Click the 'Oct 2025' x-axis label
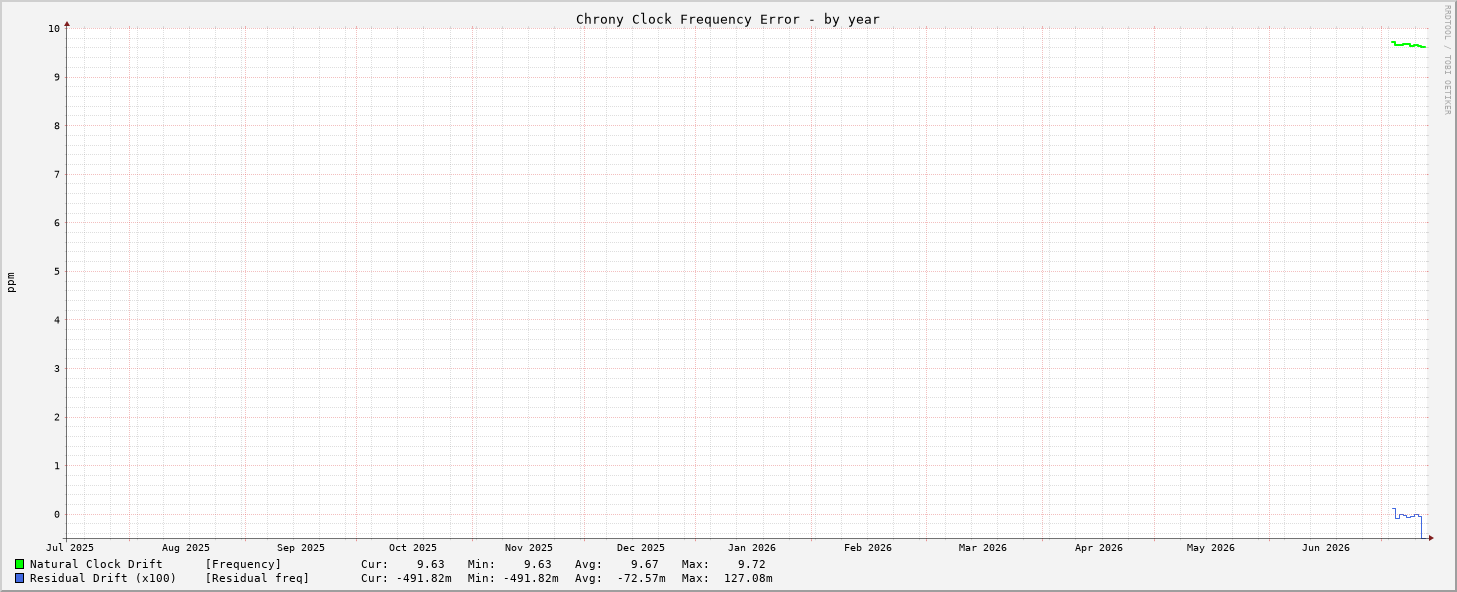This screenshot has width=1457, height=592. point(413,548)
